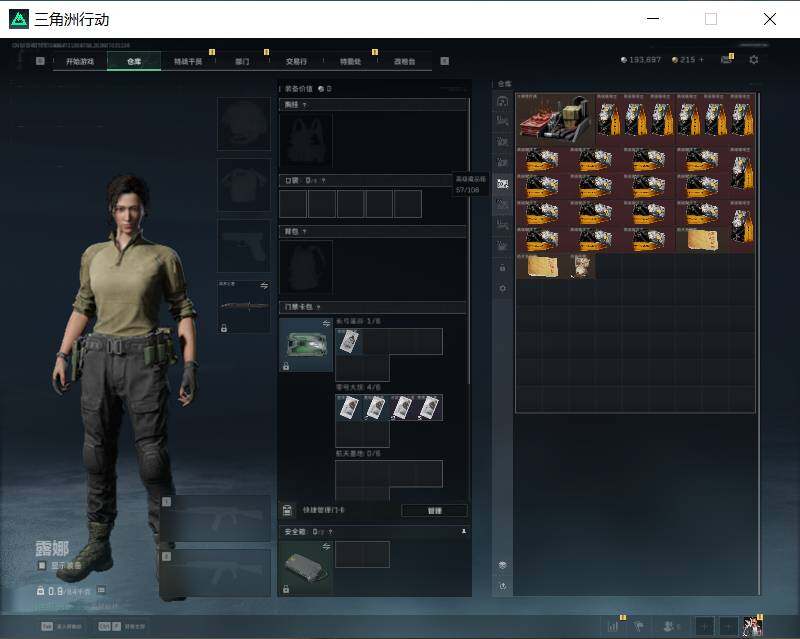
Task: Open settings gear in top right
Action: (x=754, y=60)
